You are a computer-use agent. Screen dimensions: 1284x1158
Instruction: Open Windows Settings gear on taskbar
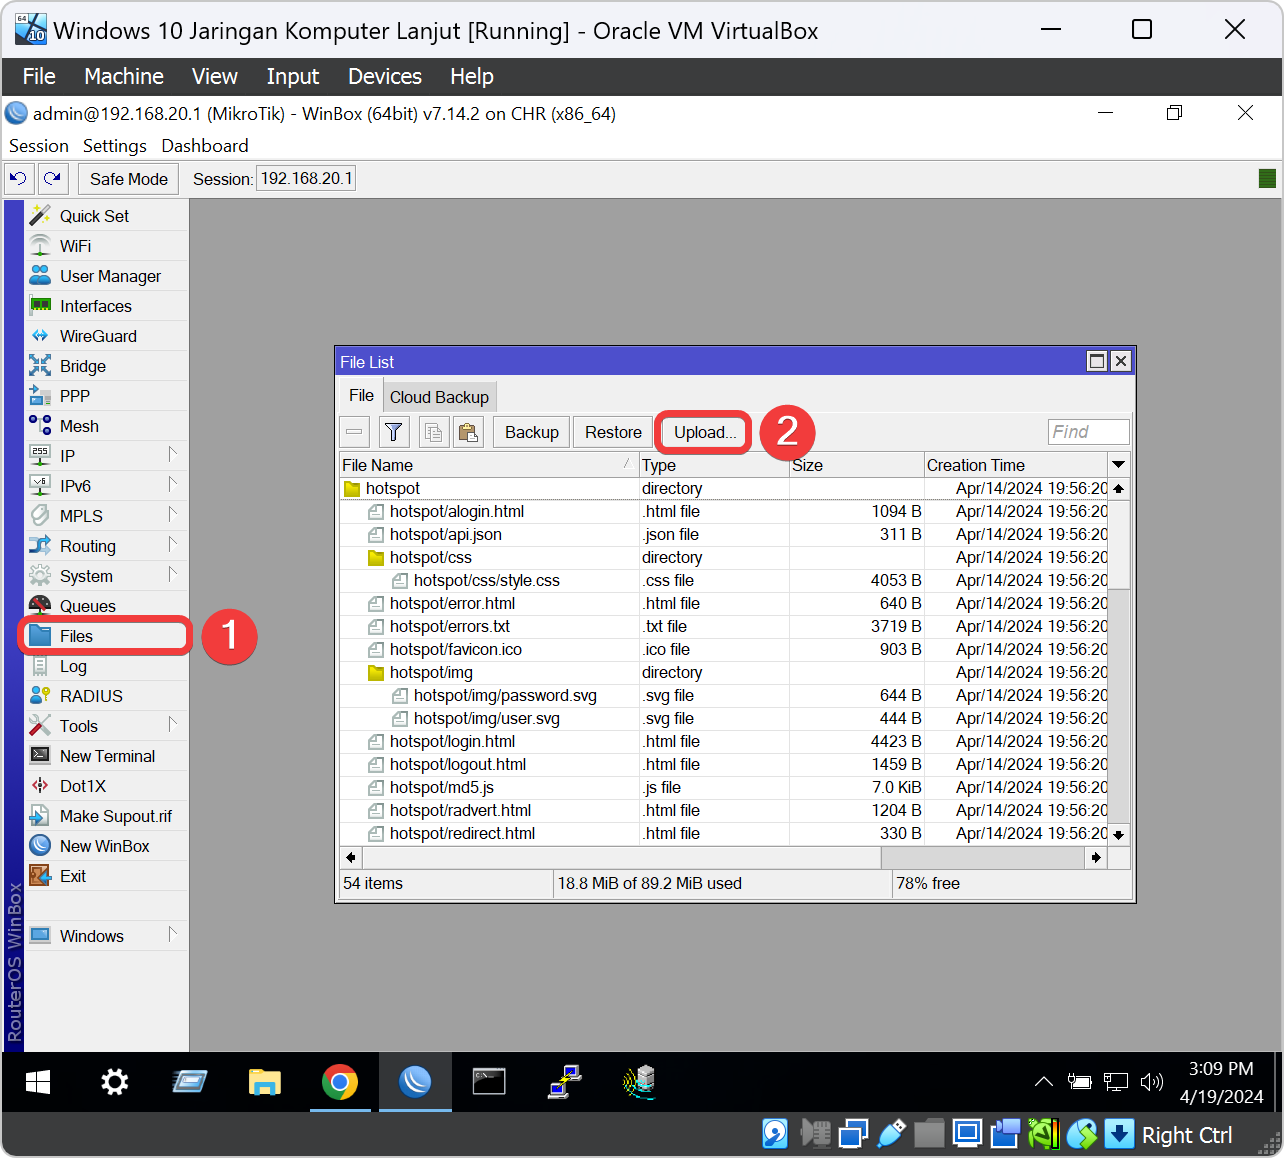115,1082
